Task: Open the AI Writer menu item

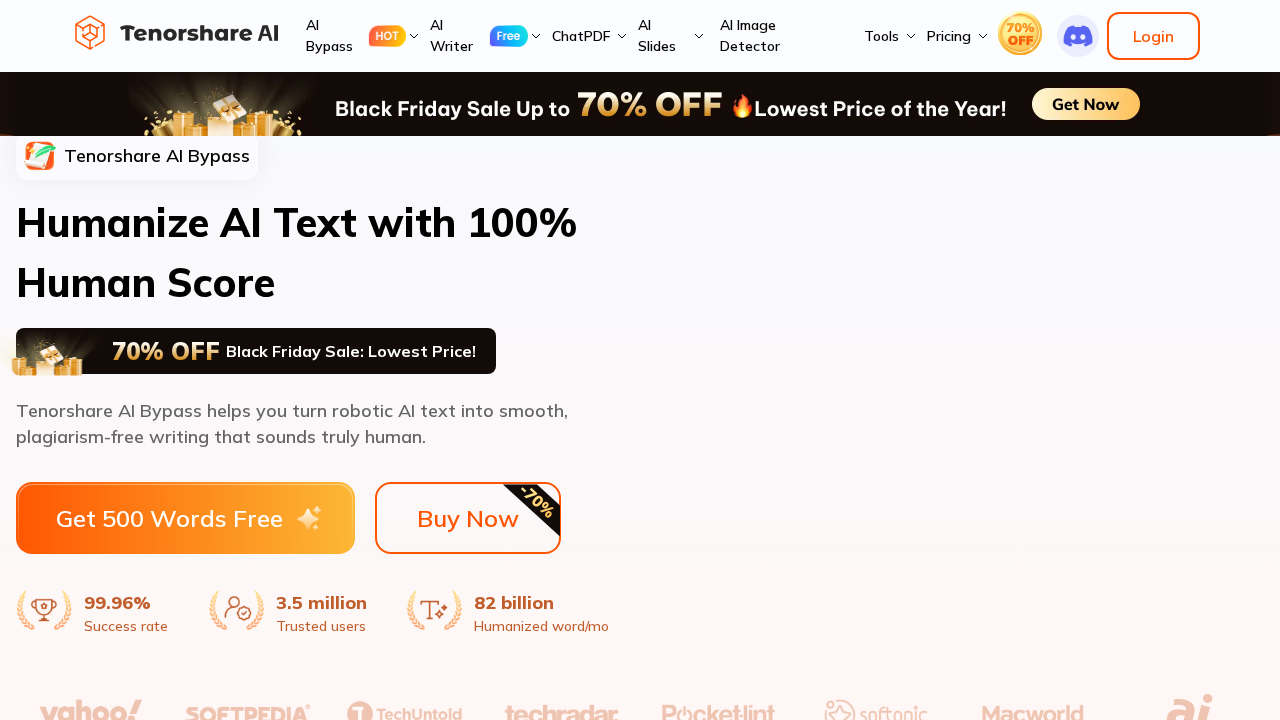Action: 451,36
